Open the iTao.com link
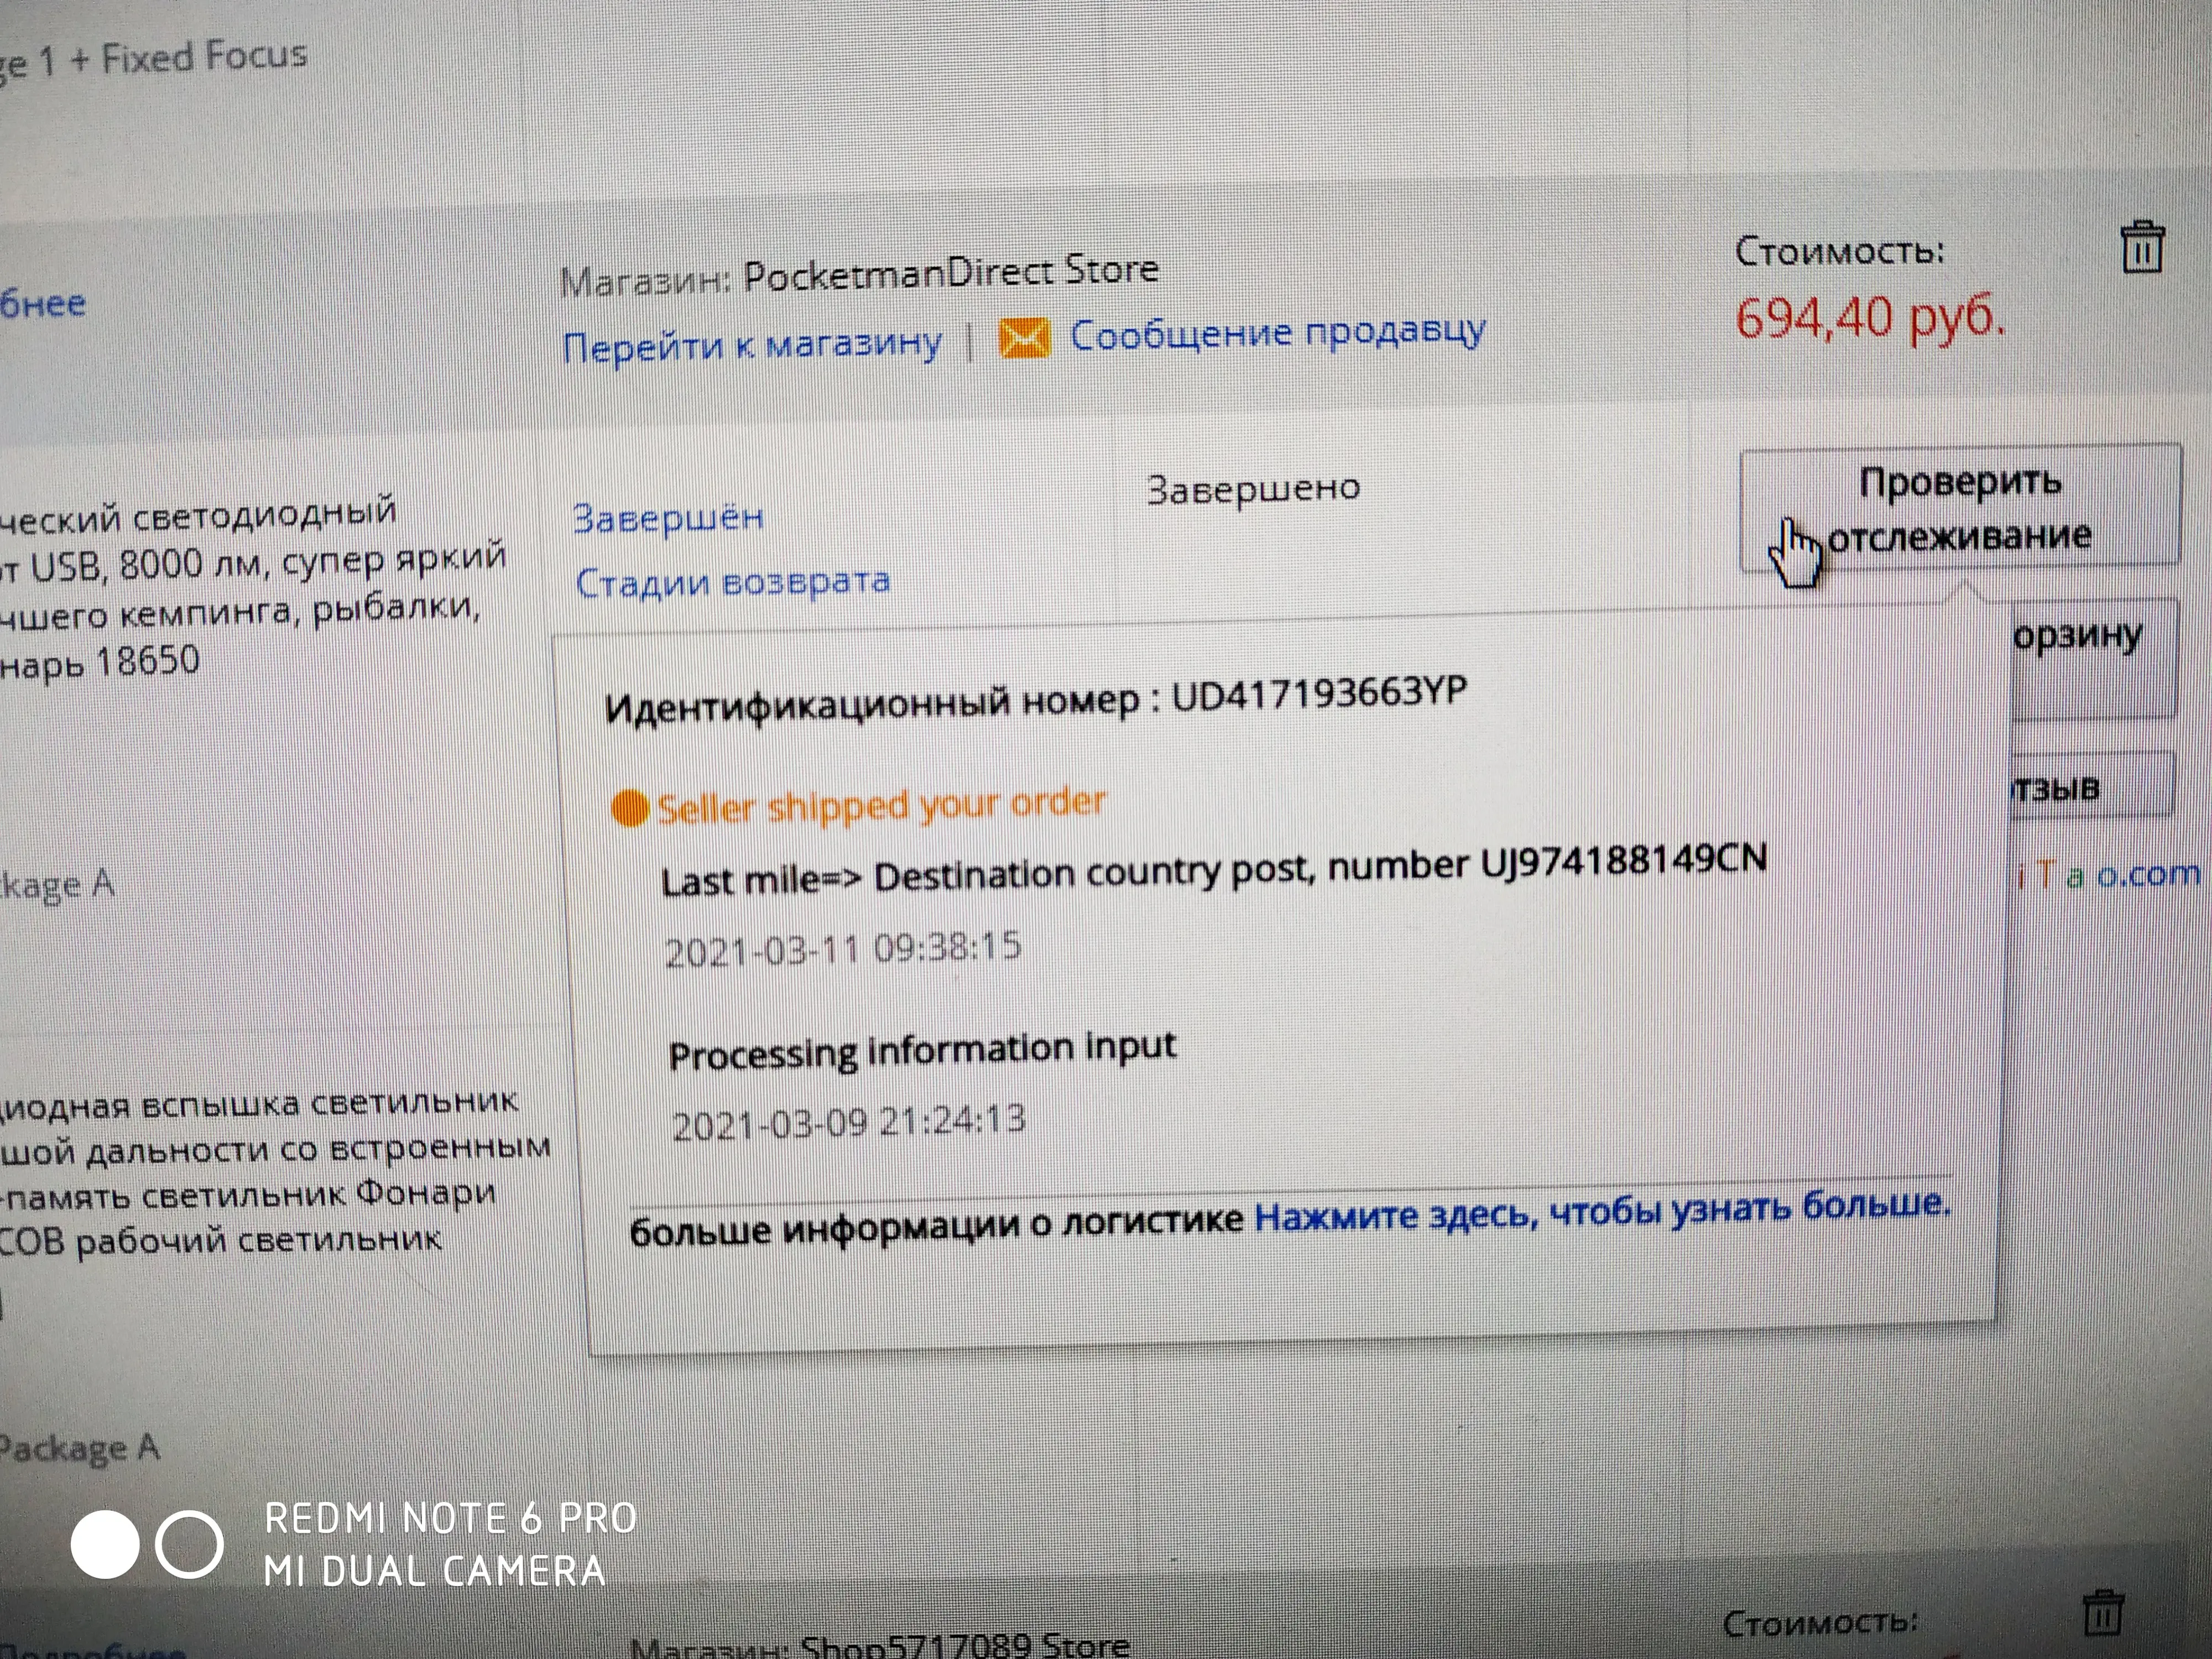Screen dimensions: 2212x1659 click(x=2109, y=875)
